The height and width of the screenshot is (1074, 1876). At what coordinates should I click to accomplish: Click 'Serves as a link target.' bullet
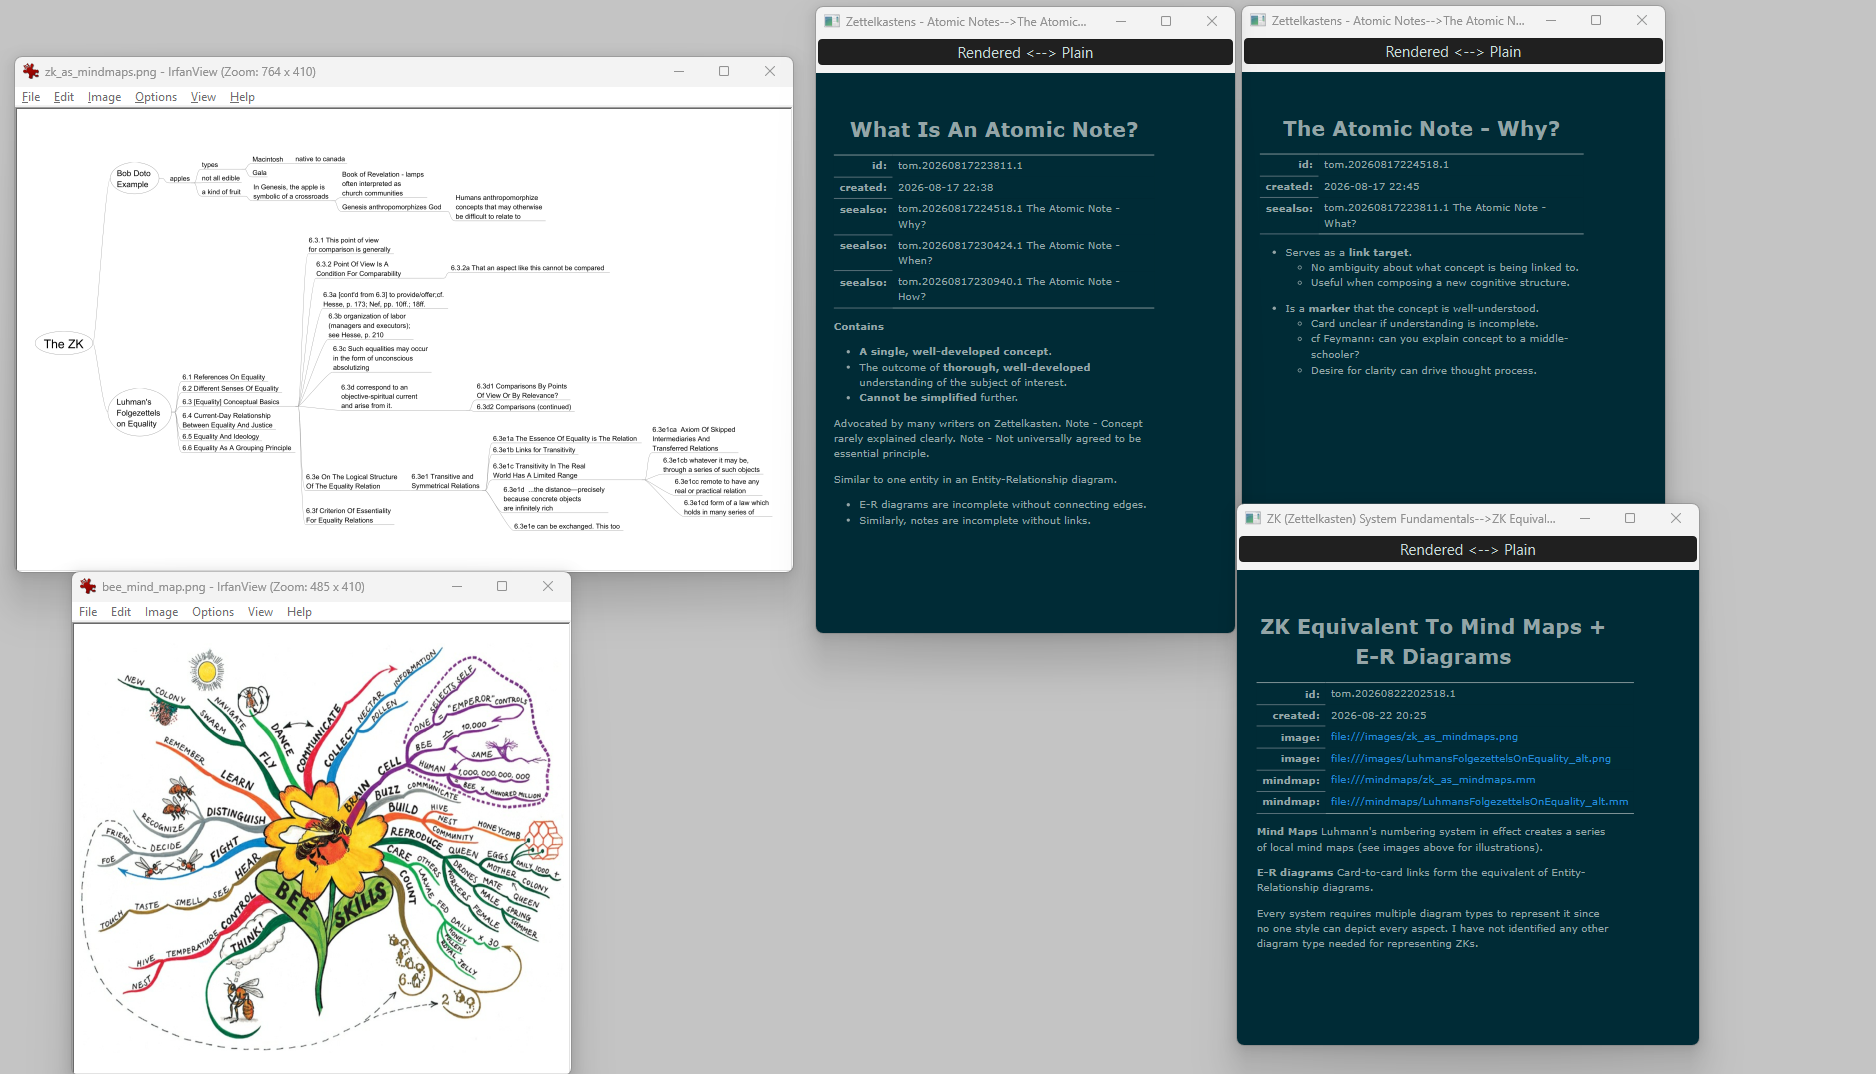1348,253
